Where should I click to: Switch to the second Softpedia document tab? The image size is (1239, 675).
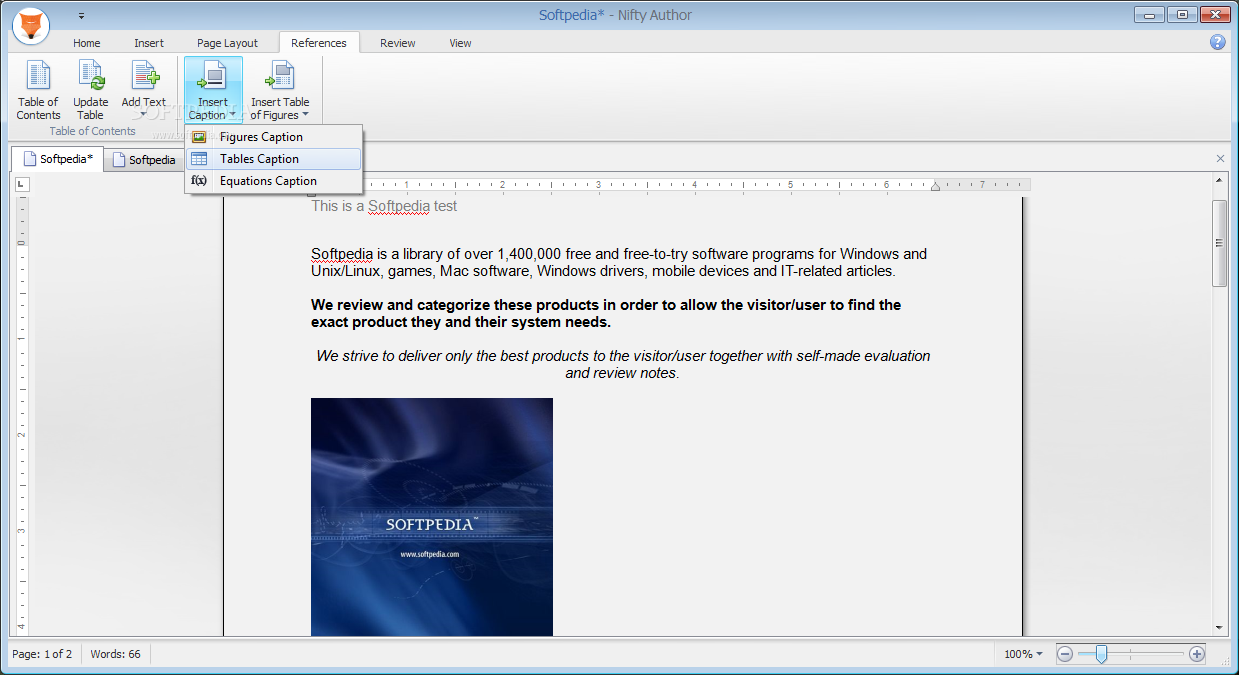tap(143, 160)
